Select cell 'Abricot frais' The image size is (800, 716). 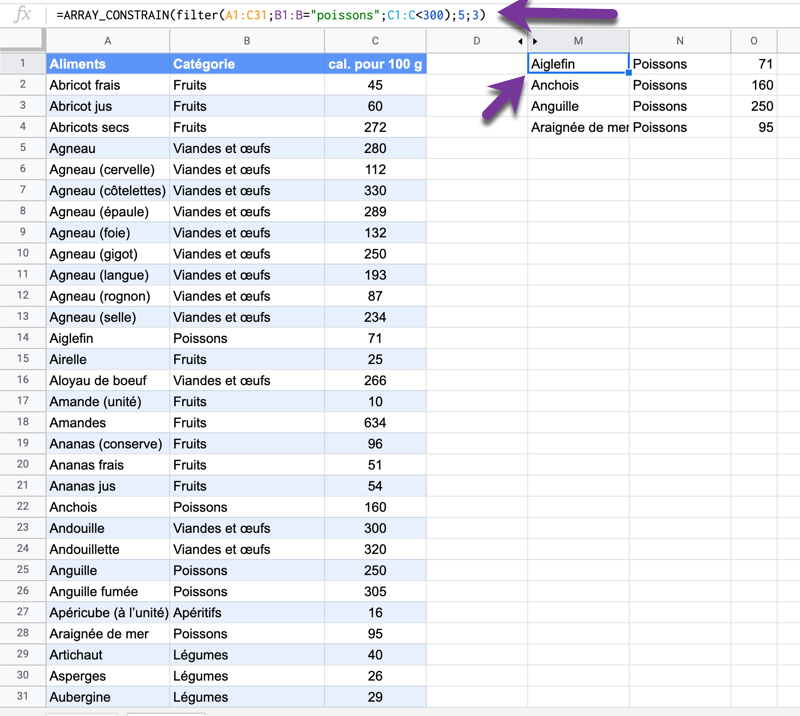(x=108, y=85)
